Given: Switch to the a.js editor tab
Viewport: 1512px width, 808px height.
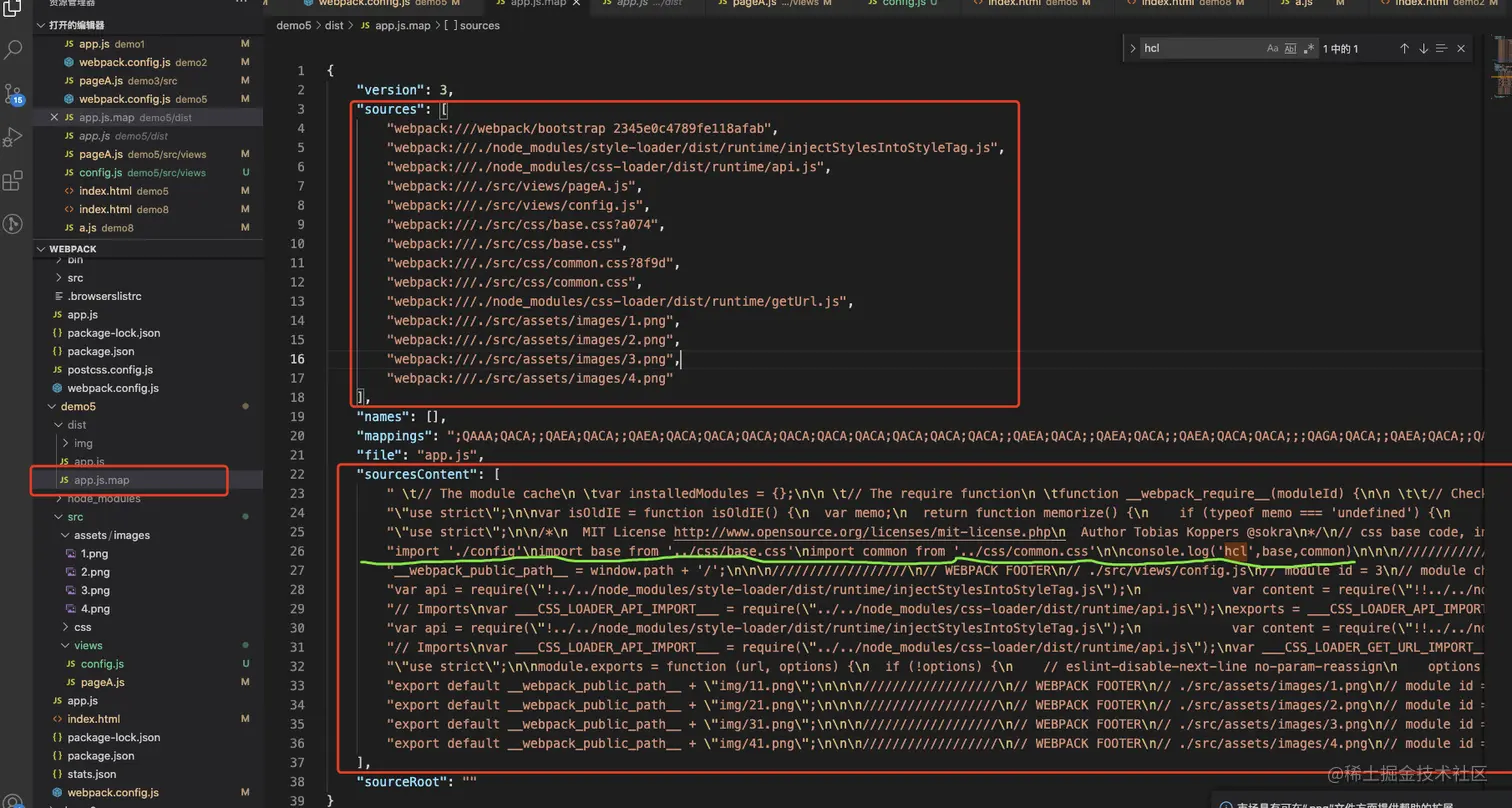Looking at the screenshot, I should 1320,4.
